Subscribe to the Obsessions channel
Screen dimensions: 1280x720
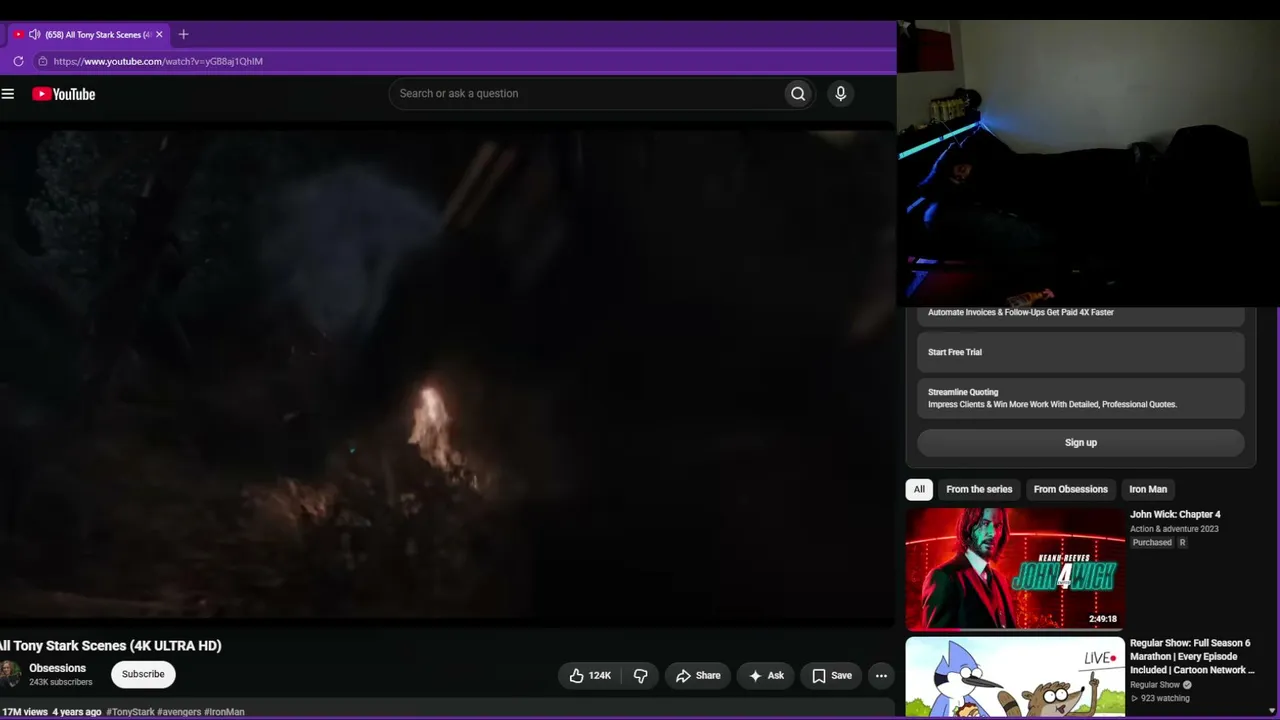pyautogui.click(x=143, y=674)
